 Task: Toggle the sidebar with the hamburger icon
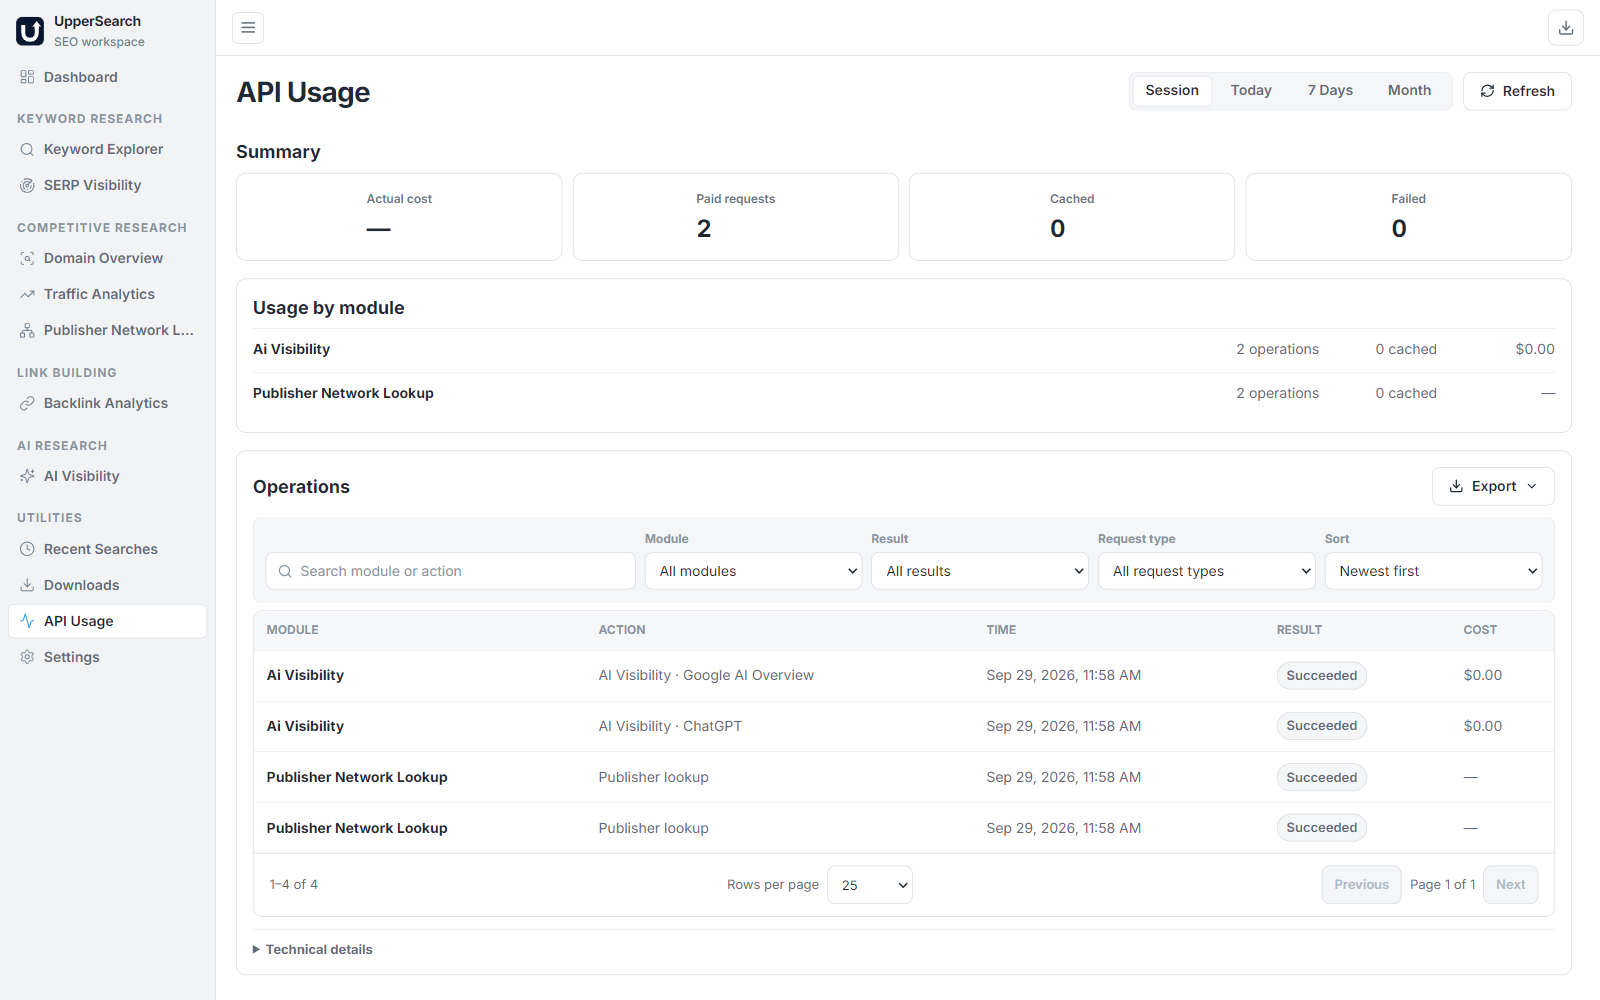(248, 28)
